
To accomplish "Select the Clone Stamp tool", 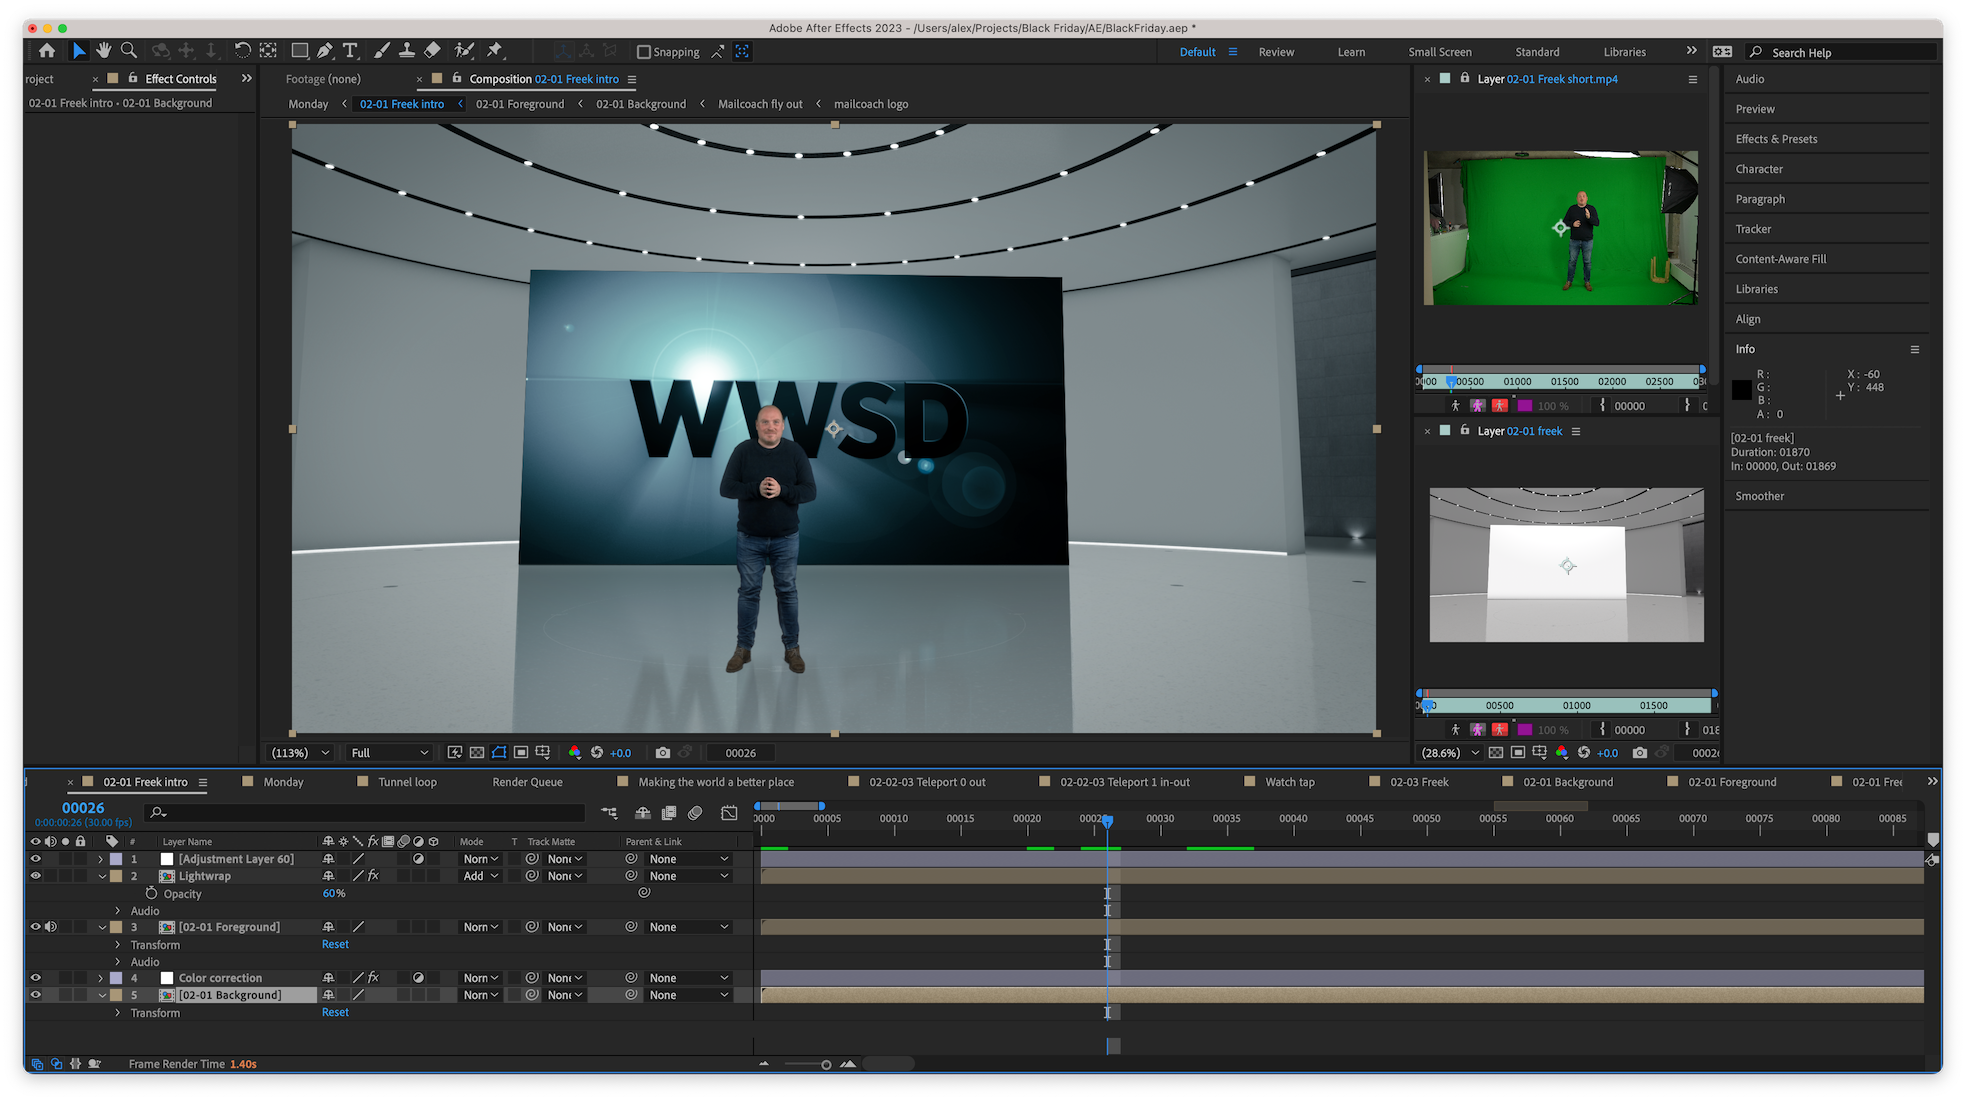I will [x=407, y=51].
